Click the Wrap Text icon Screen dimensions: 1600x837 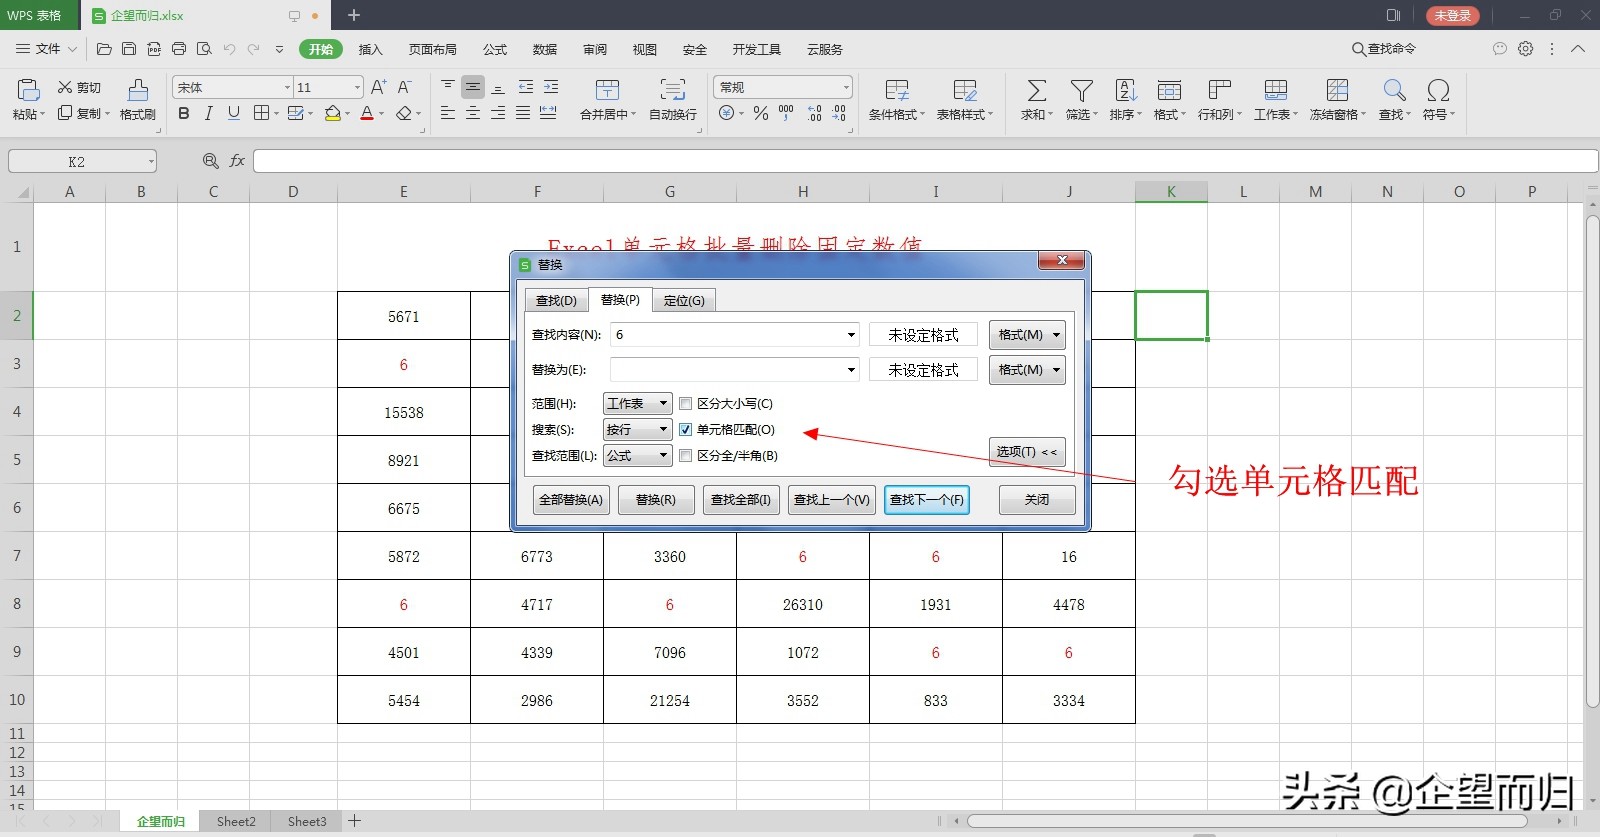[x=673, y=90]
